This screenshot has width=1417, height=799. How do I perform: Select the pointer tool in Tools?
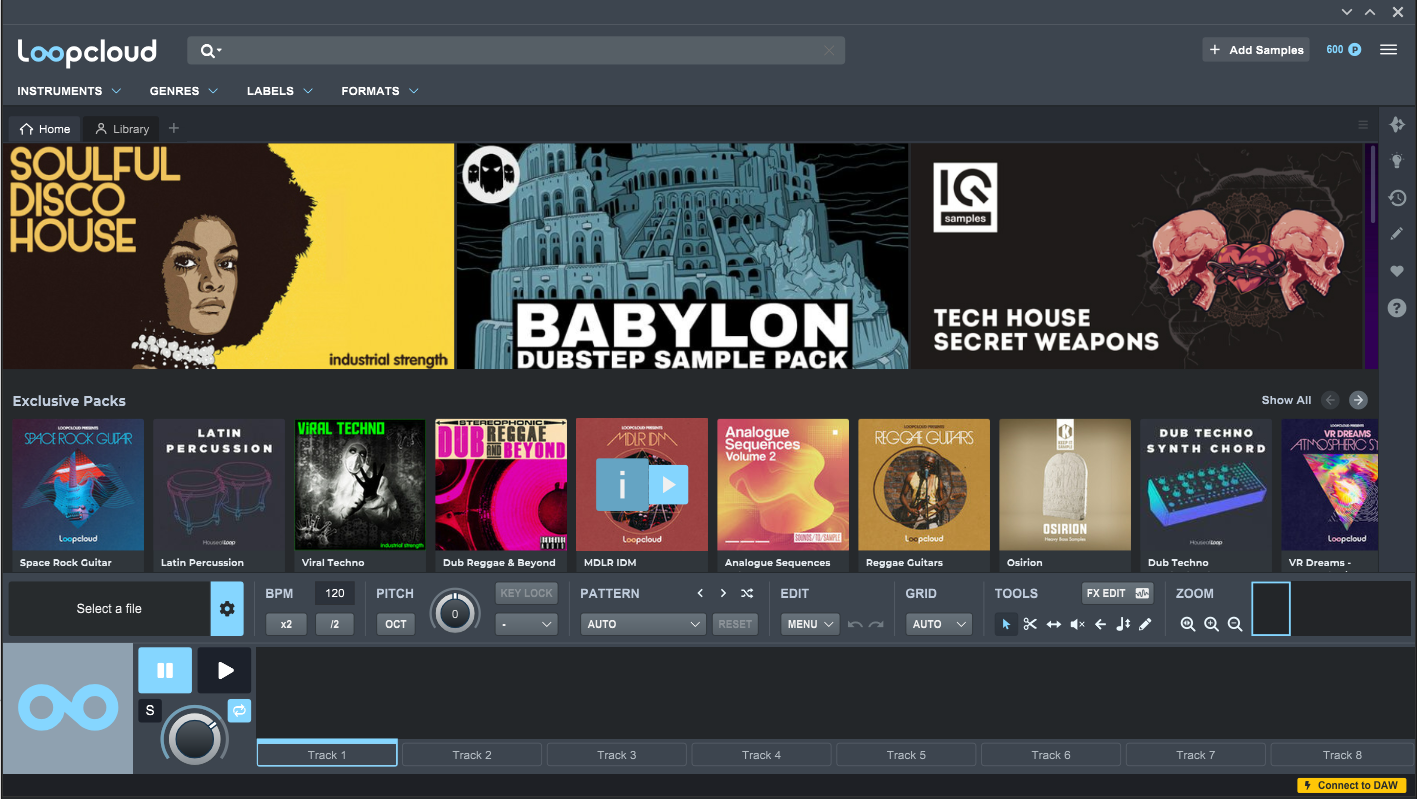(1006, 624)
